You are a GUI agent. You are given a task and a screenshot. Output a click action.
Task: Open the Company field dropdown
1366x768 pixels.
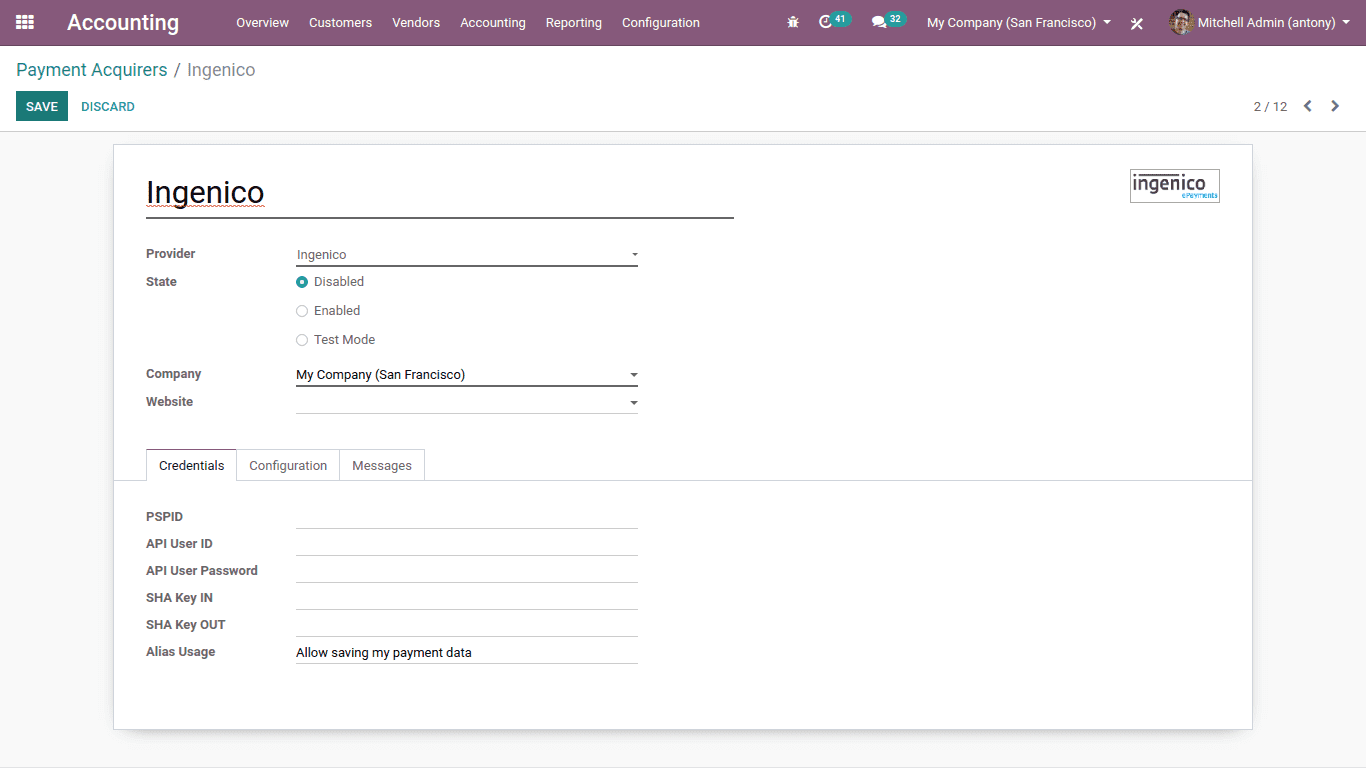(x=467, y=375)
